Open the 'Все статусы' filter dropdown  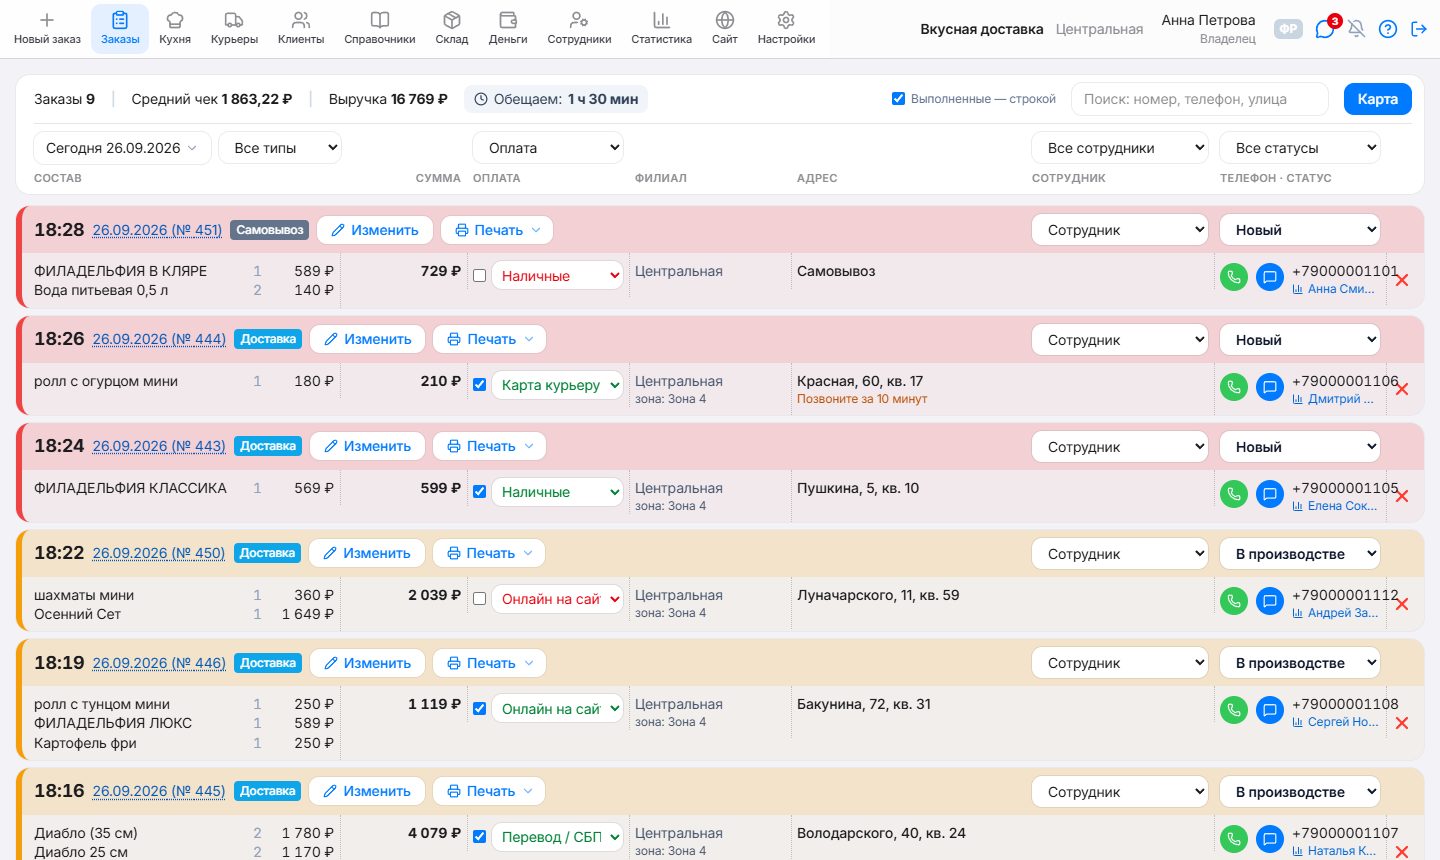[1300, 148]
